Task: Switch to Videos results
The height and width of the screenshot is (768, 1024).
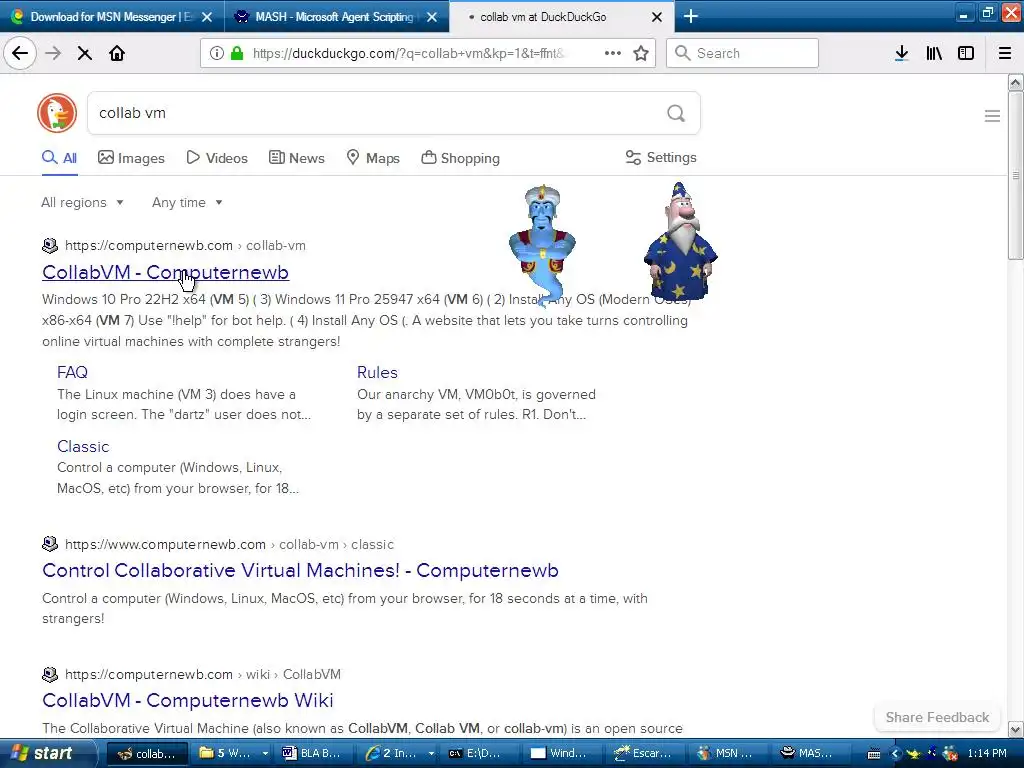Action: pos(217,158)
